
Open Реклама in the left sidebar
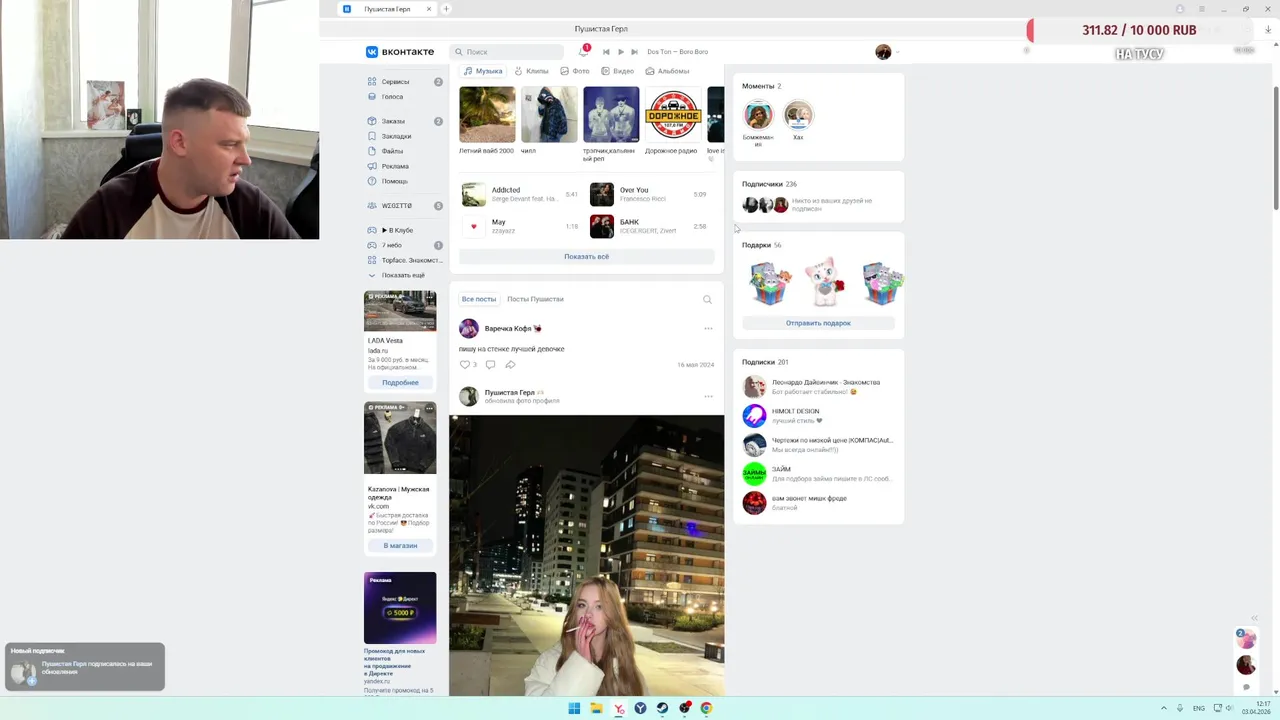click(x=404, y=166)
